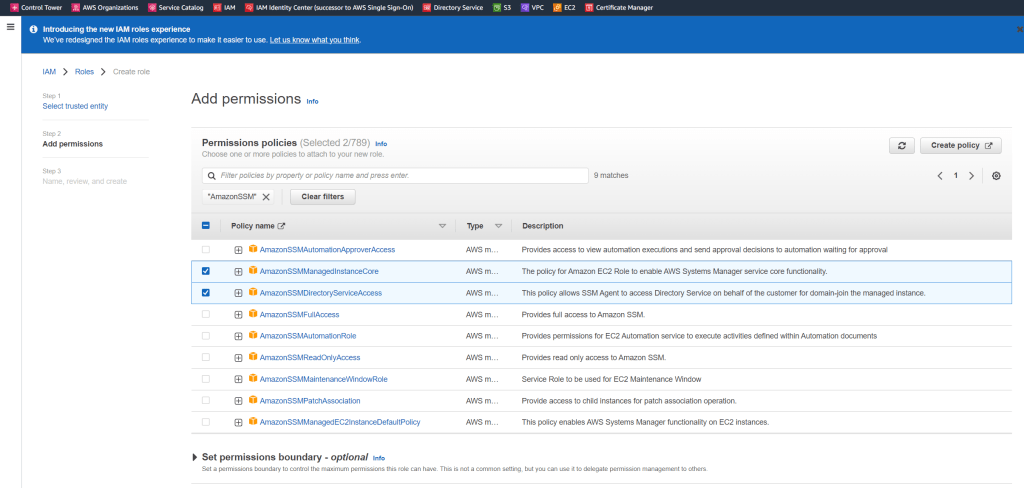Expand AmazonSSMDirectoryServiceAccess policy details

238,293
